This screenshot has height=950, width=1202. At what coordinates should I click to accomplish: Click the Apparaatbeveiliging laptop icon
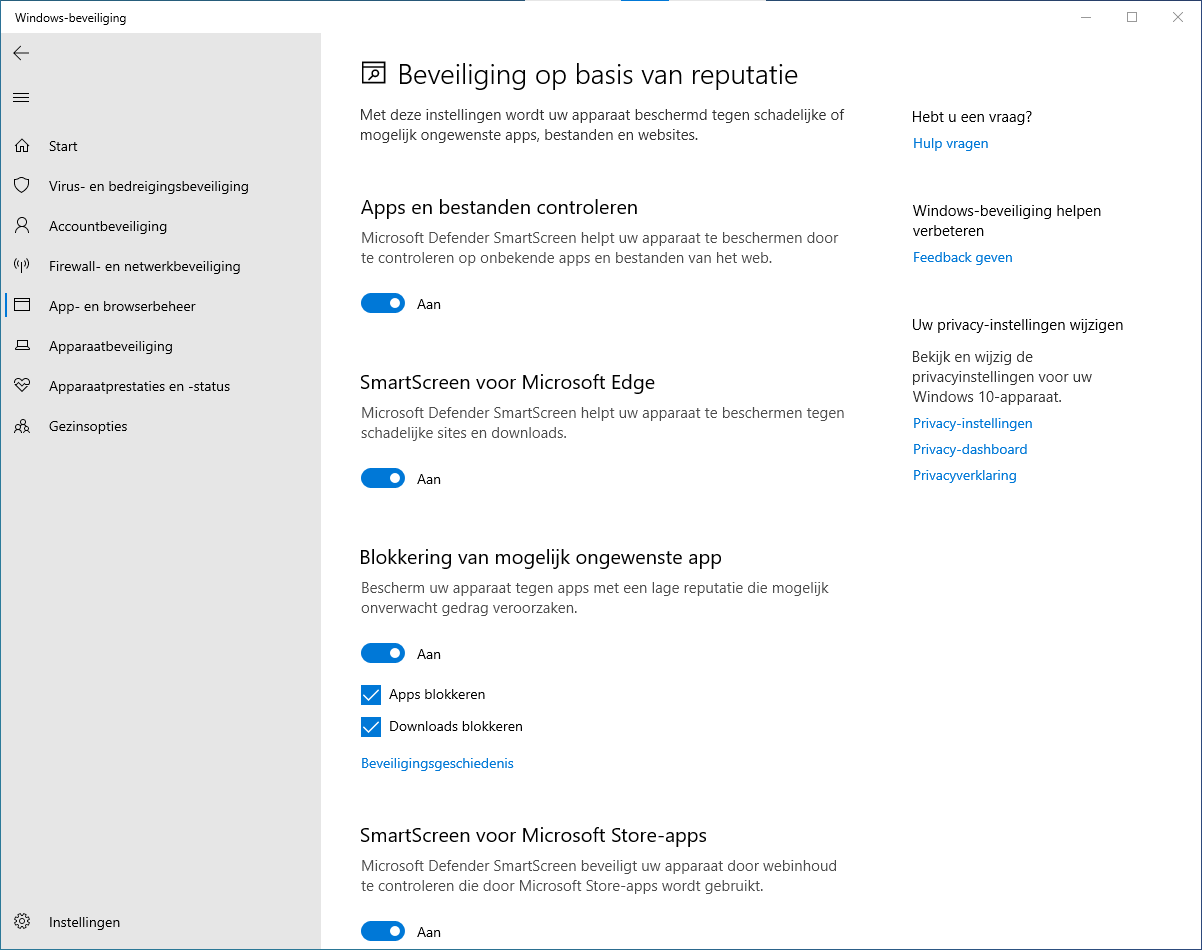point(22,346)
